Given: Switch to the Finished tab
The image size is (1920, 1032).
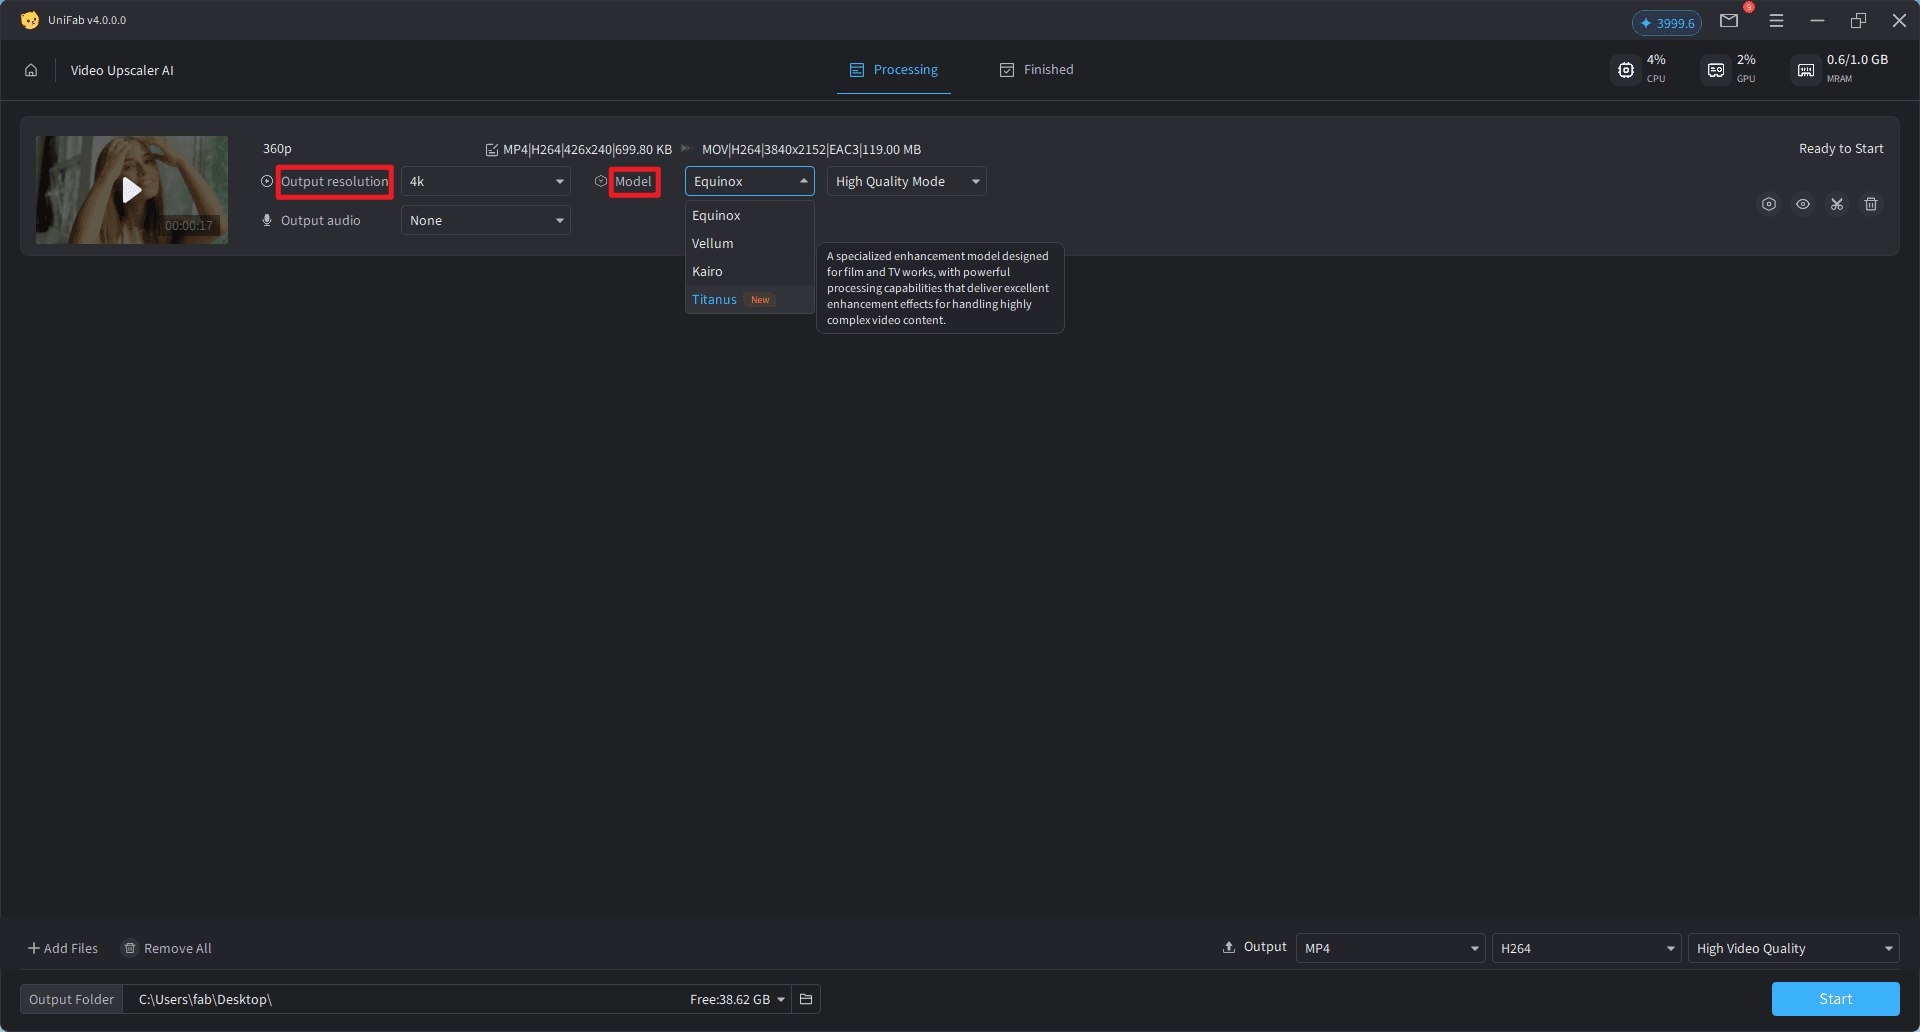Looking at the screenshot, I should 1037,70.
